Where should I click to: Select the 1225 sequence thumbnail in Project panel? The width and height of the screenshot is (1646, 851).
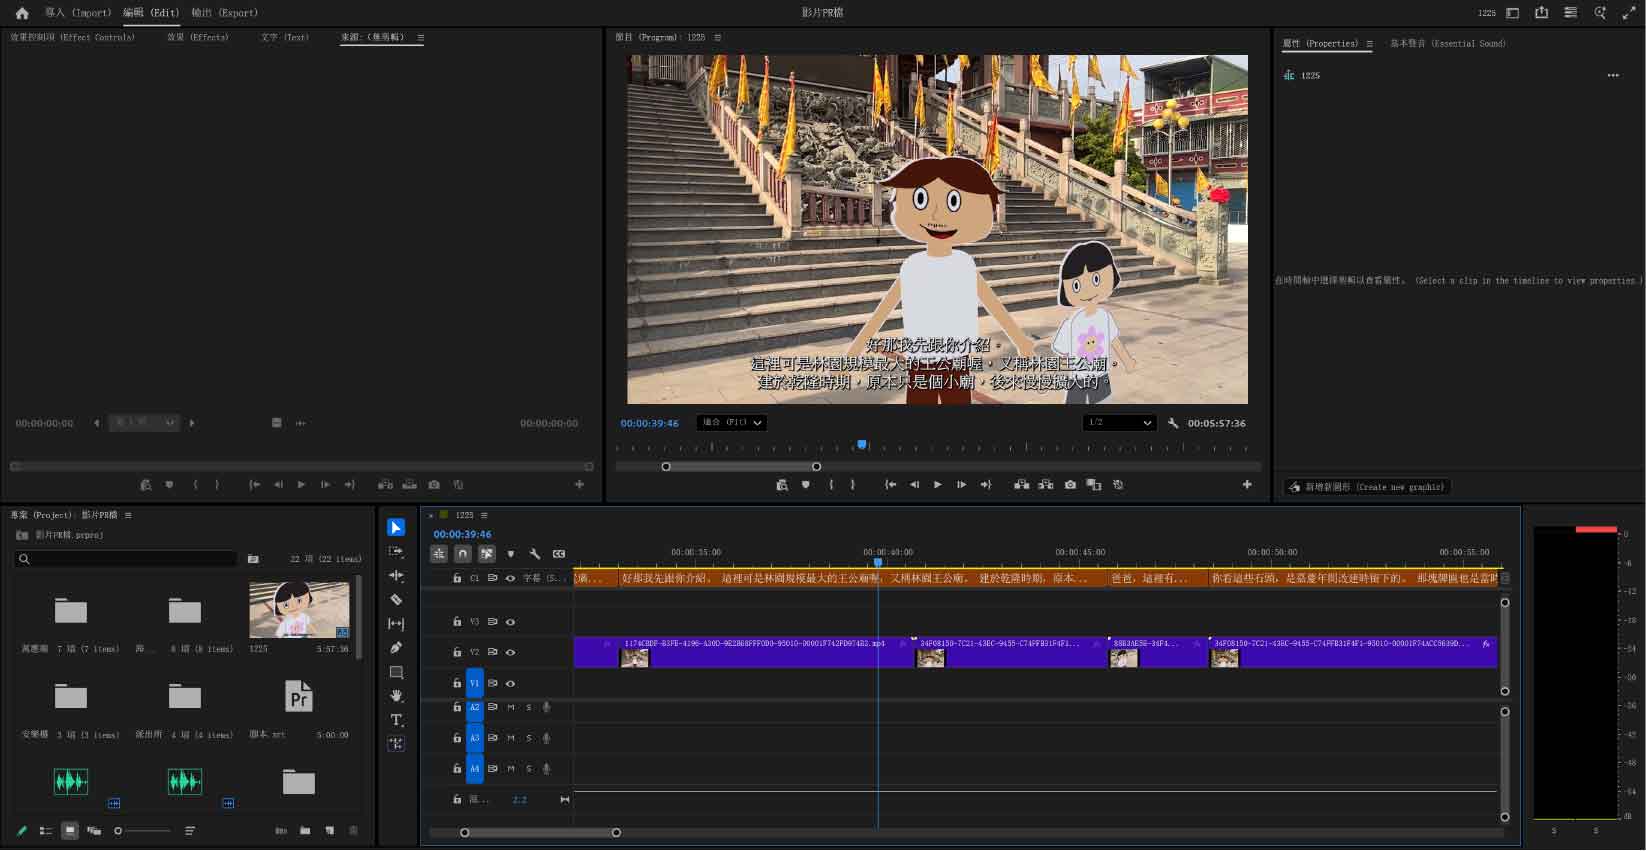click(299, 609)
